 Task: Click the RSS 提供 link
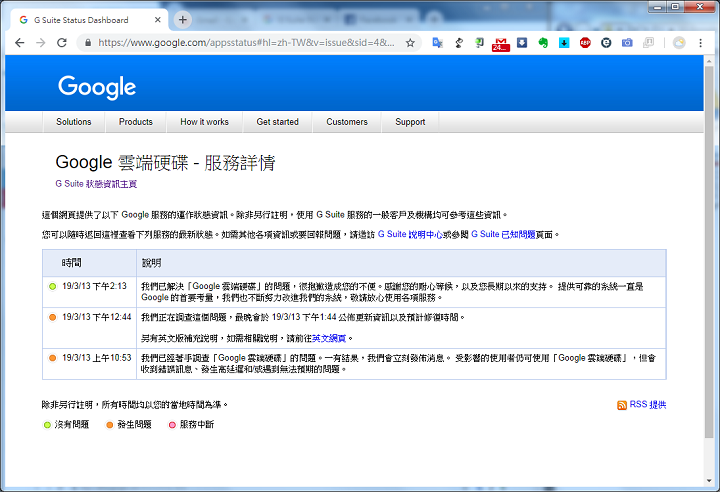click(647, 404)
